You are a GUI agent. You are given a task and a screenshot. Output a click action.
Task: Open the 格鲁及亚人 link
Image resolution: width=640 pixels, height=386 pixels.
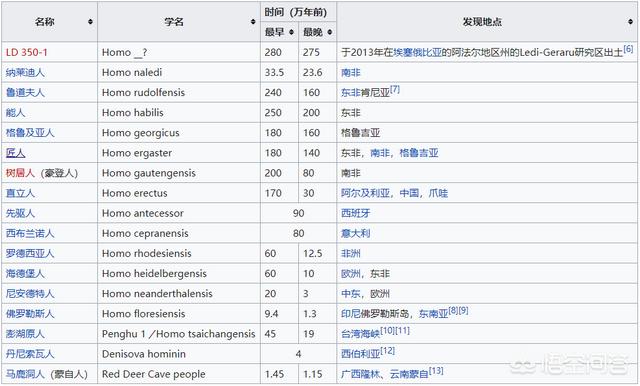pos(30,133)
